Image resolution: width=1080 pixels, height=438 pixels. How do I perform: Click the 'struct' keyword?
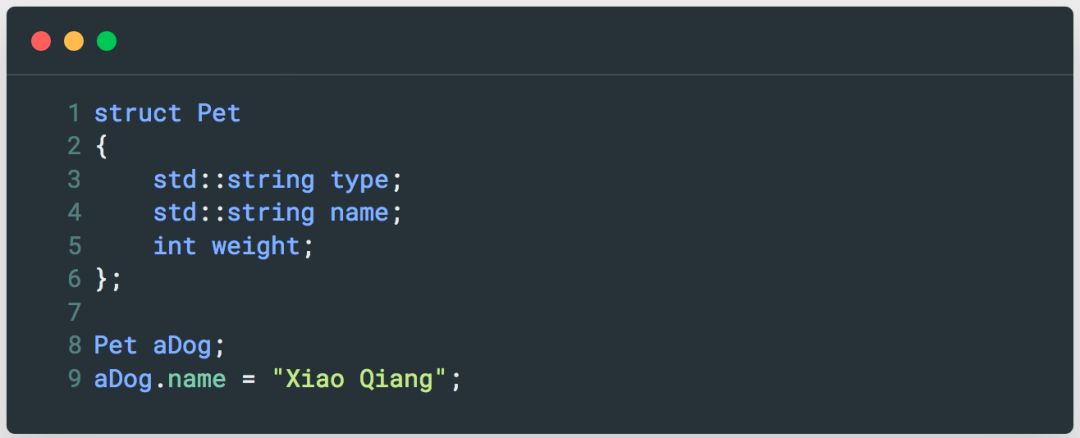click(x=138, y=113)
